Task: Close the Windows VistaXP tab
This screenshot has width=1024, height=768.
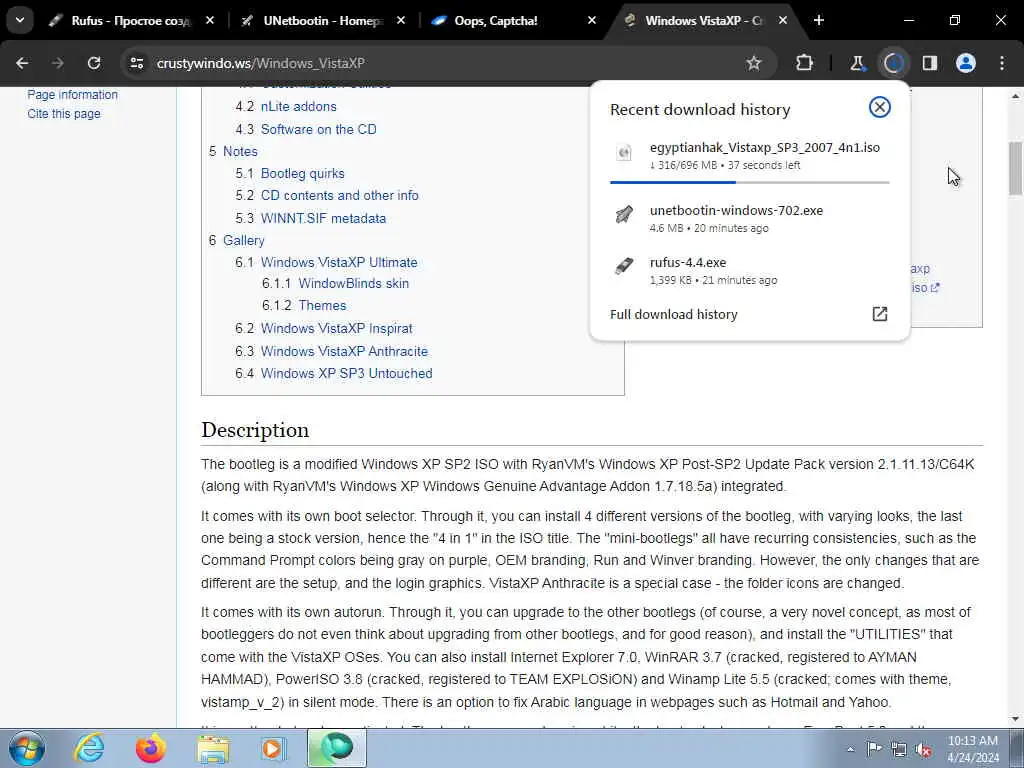Action: [x=782, y=21]
